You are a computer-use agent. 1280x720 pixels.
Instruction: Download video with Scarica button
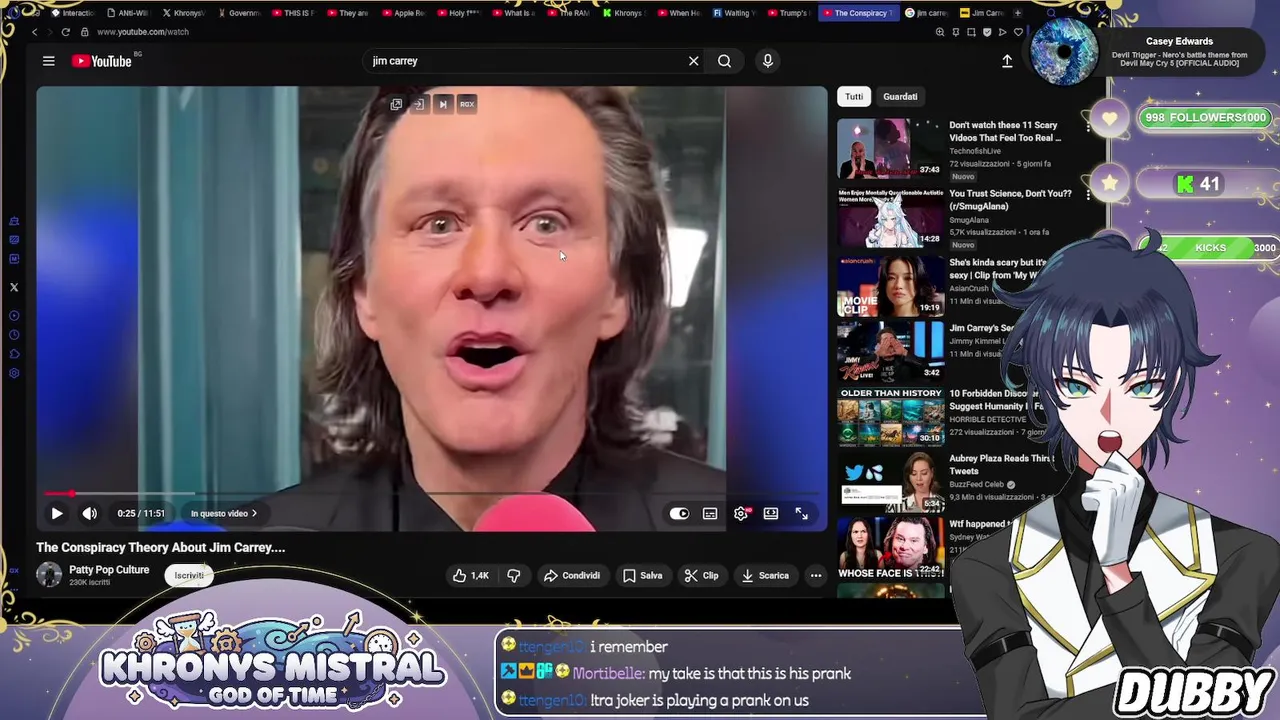tap(765, 575)
